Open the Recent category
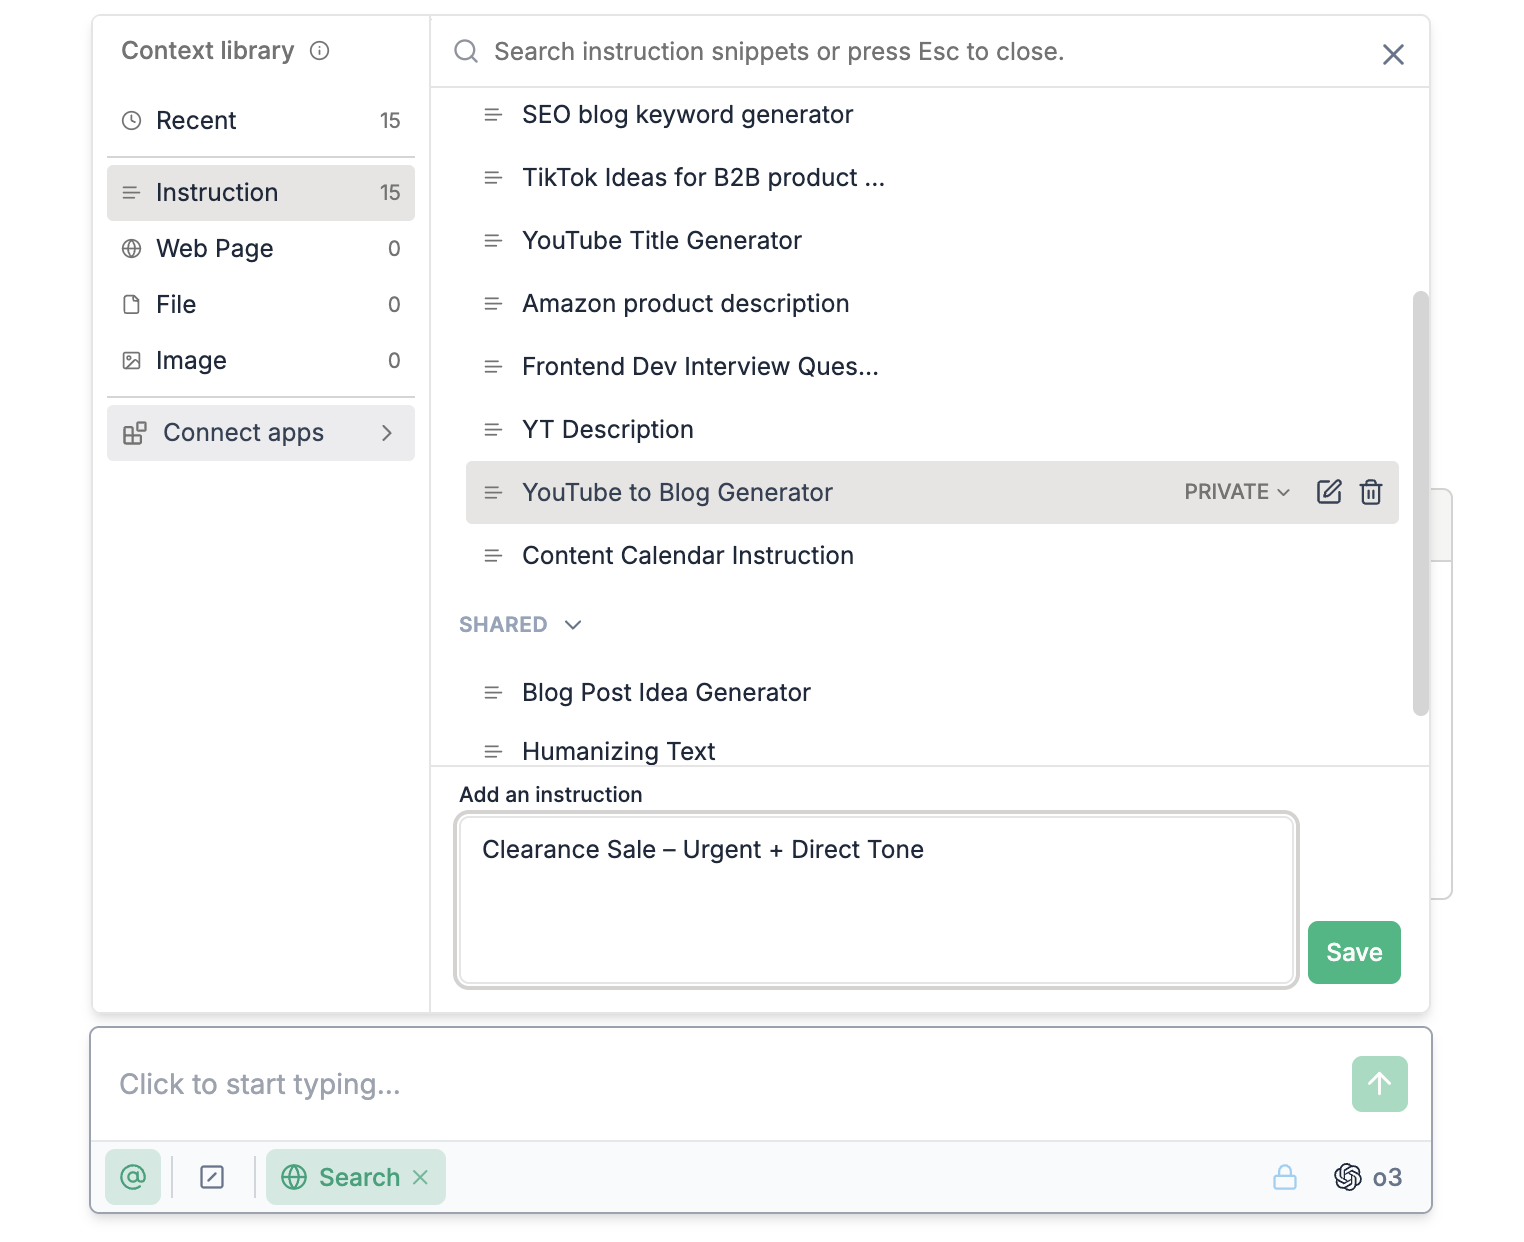1524x1242 pixels. [x=261, y=121]
